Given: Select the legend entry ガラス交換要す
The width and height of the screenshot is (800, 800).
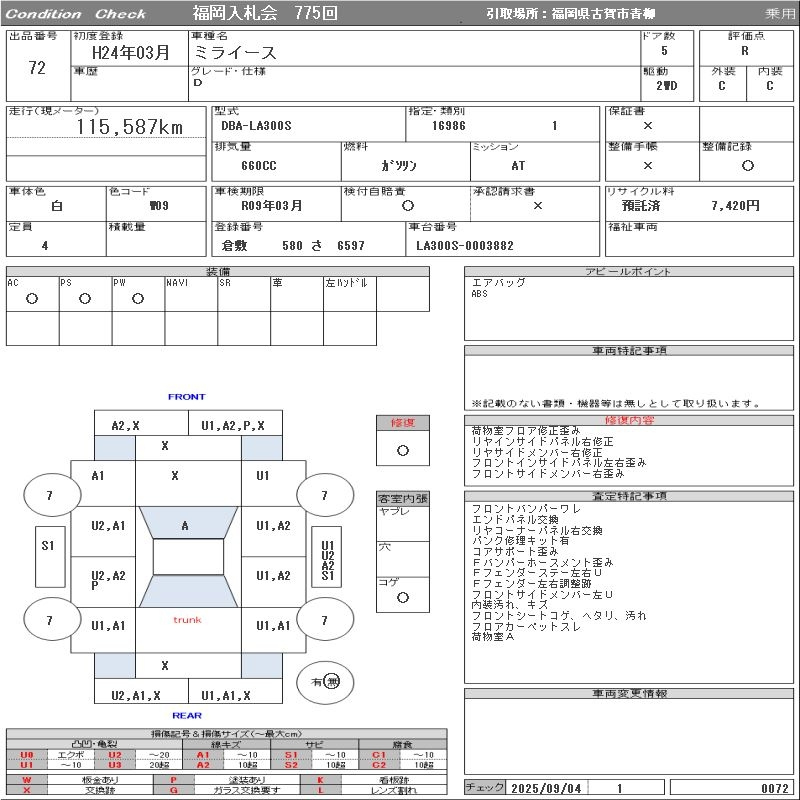Looking at the screenshot, I should (247, 790).
